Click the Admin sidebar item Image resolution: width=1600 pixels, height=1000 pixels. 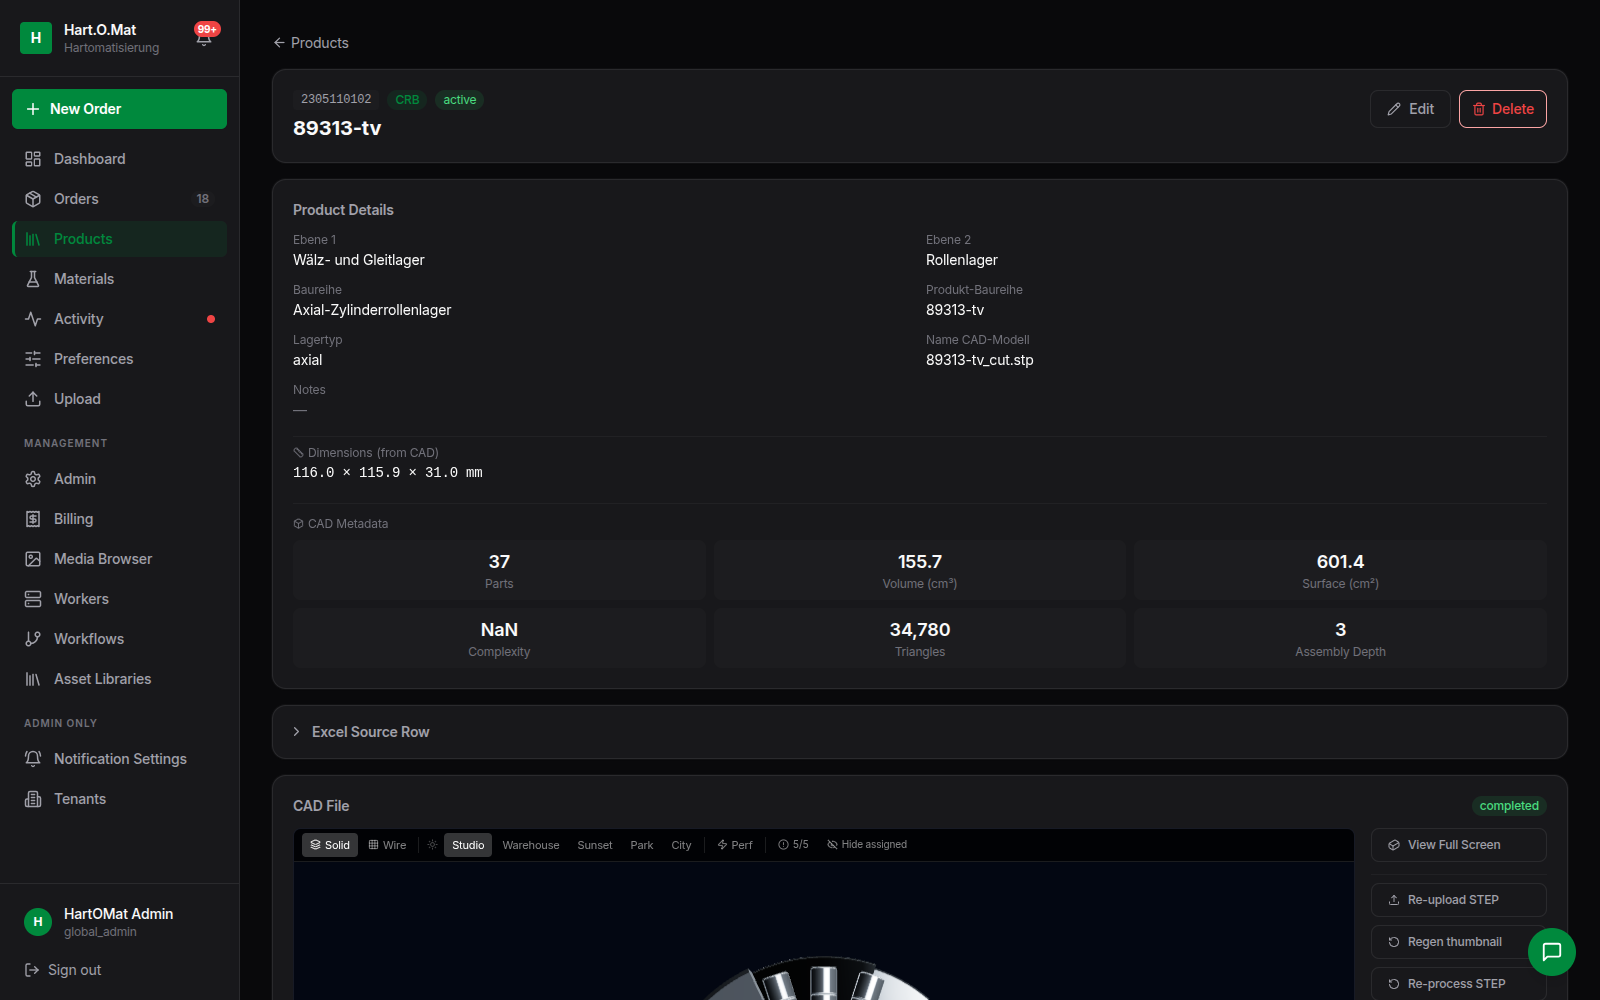click(119, 479)
